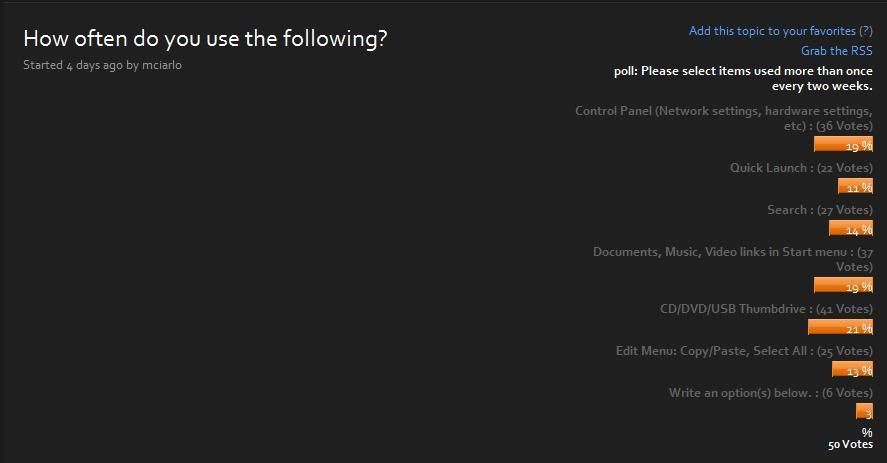
Task: Click the "Grab the RSS" link
Action: (836, 51)
